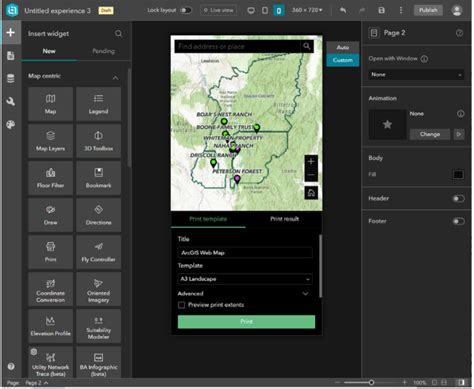Select the Suitability Modeler widget
474x389 pixels.
tap(98, 326)
